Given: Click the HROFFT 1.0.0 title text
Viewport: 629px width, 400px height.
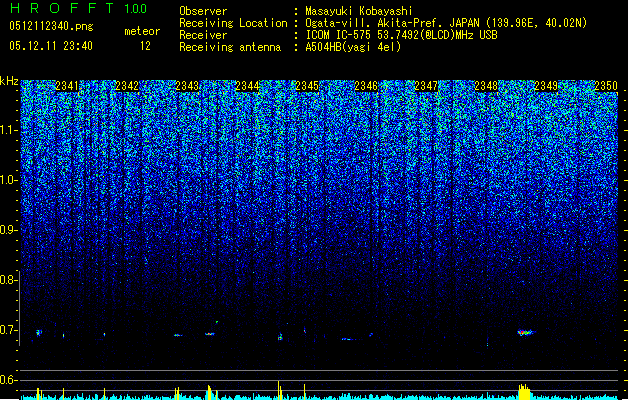Looking at the screenshot, I should tap(78, 8).
